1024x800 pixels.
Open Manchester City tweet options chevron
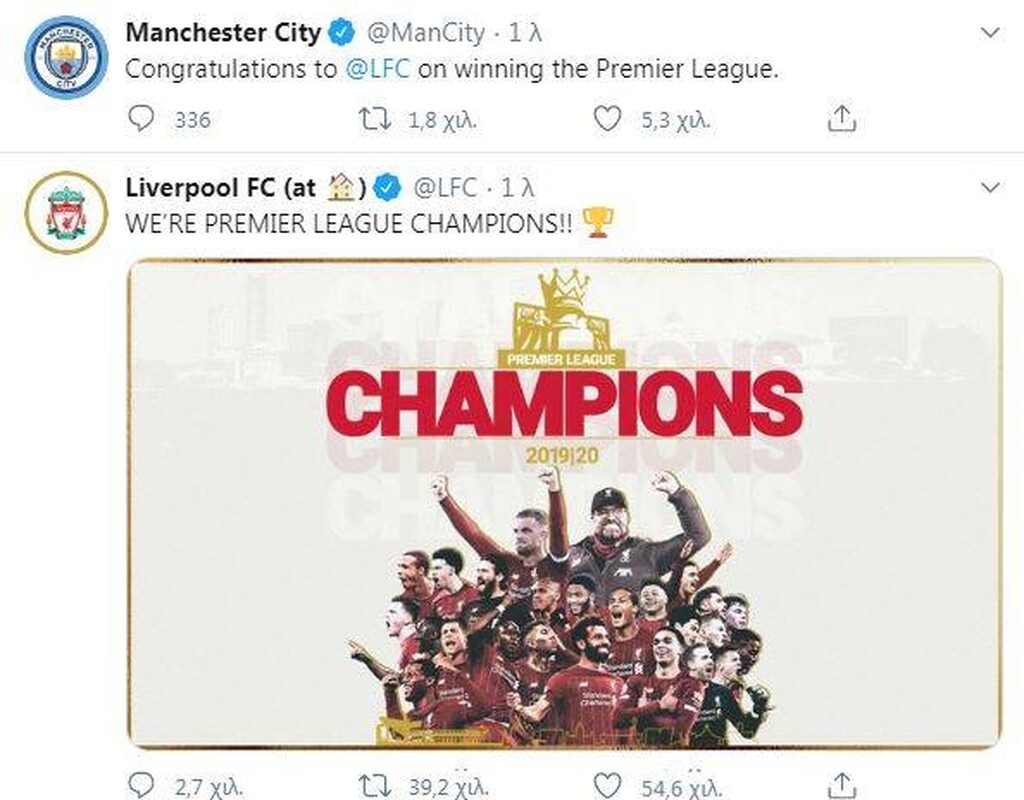pyautogui.click(x=990, y=33)
